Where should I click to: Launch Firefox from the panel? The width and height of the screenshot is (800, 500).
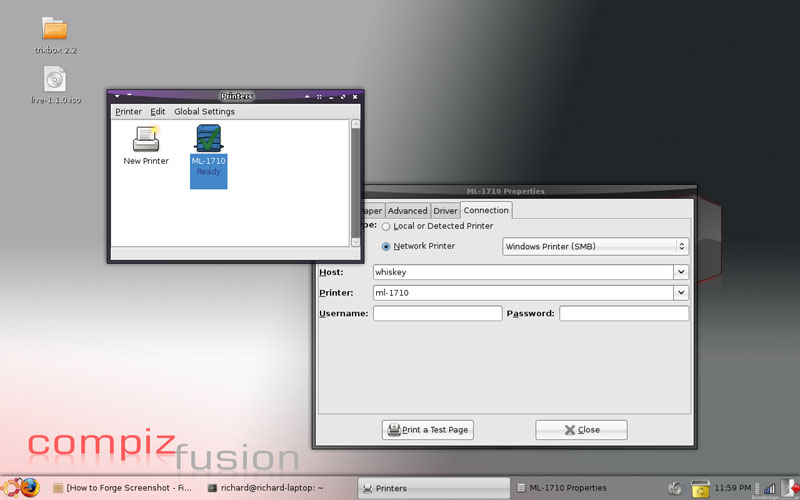[x=30, y=488]
